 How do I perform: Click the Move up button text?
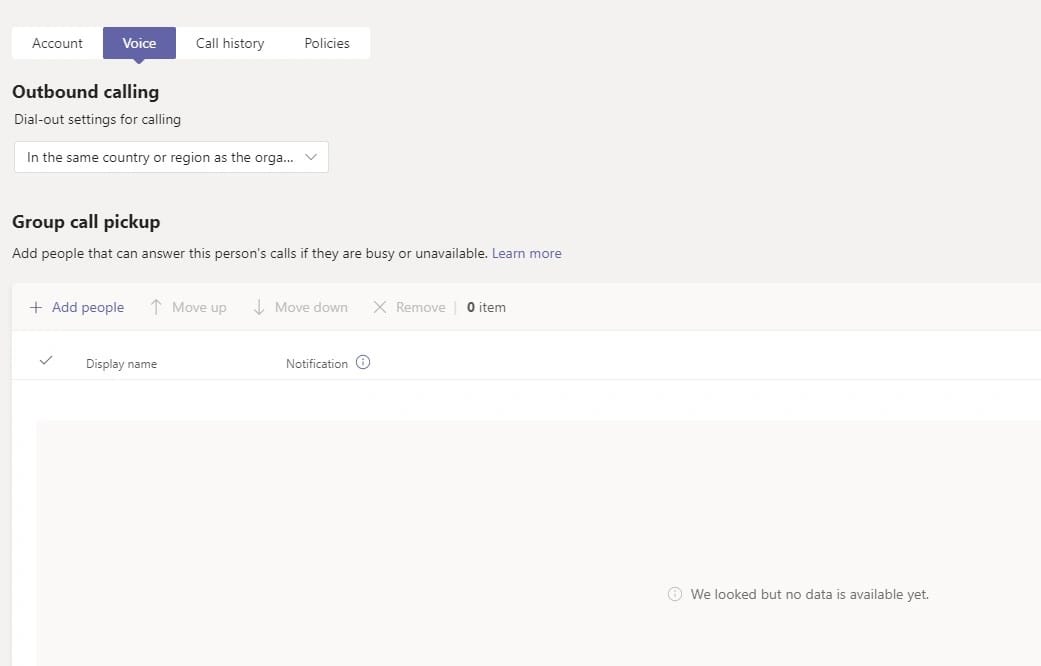pyautogui.click(x=199, y=307)
